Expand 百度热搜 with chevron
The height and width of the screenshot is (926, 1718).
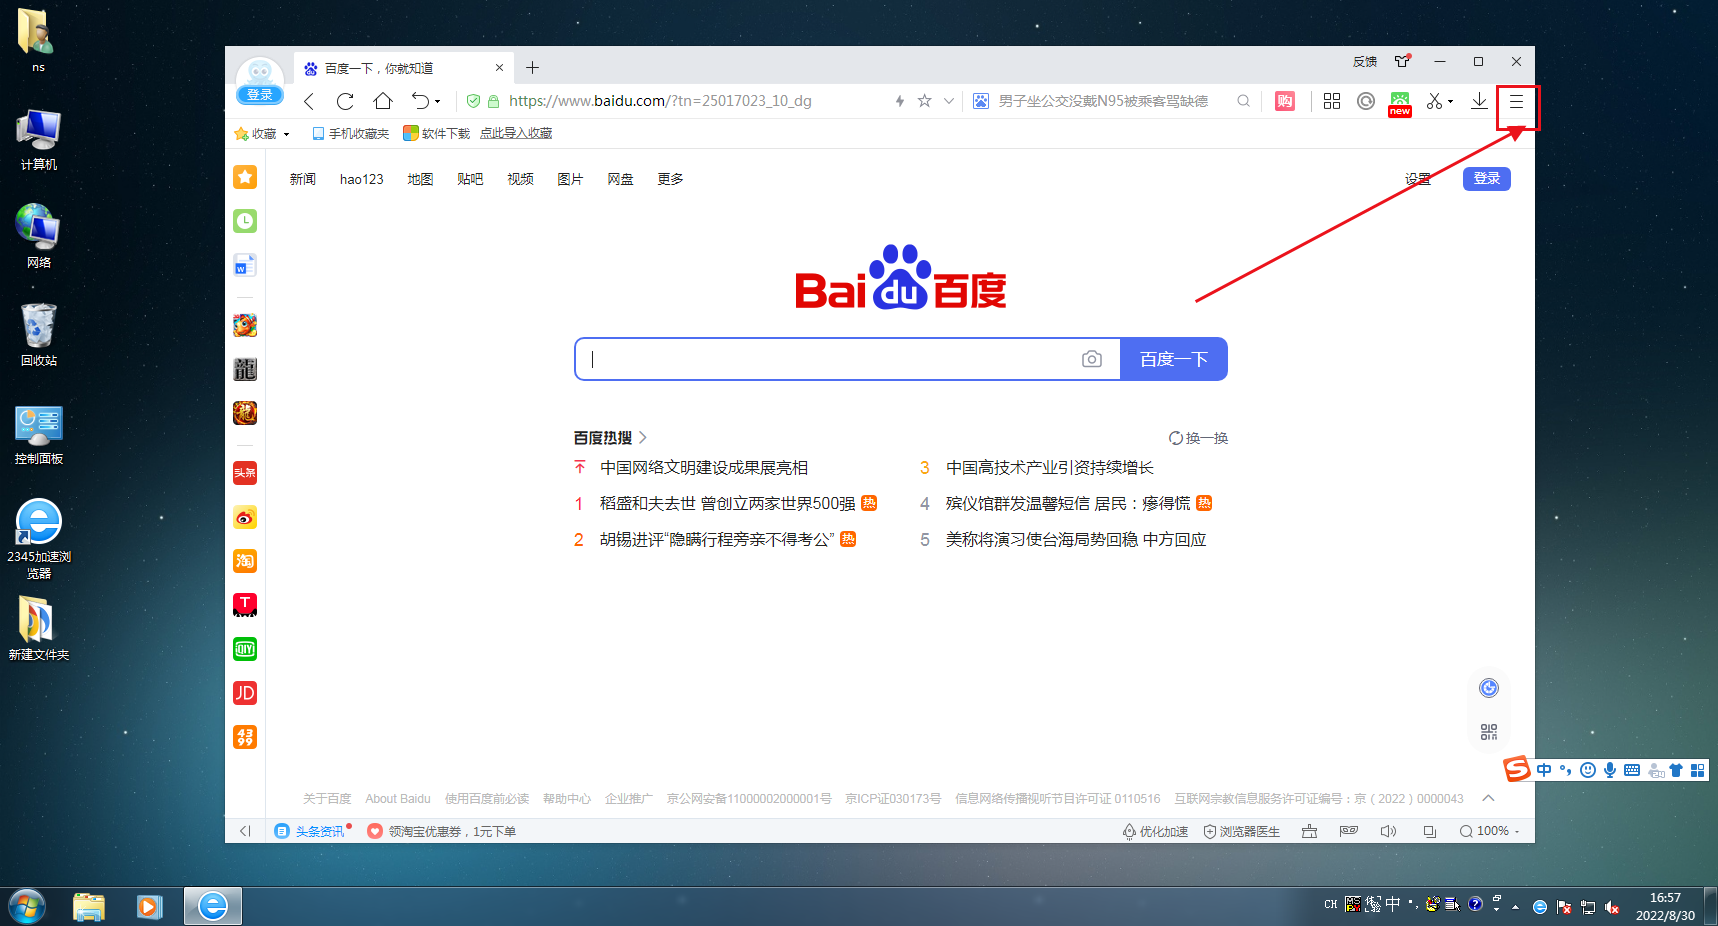coord(643,438)
